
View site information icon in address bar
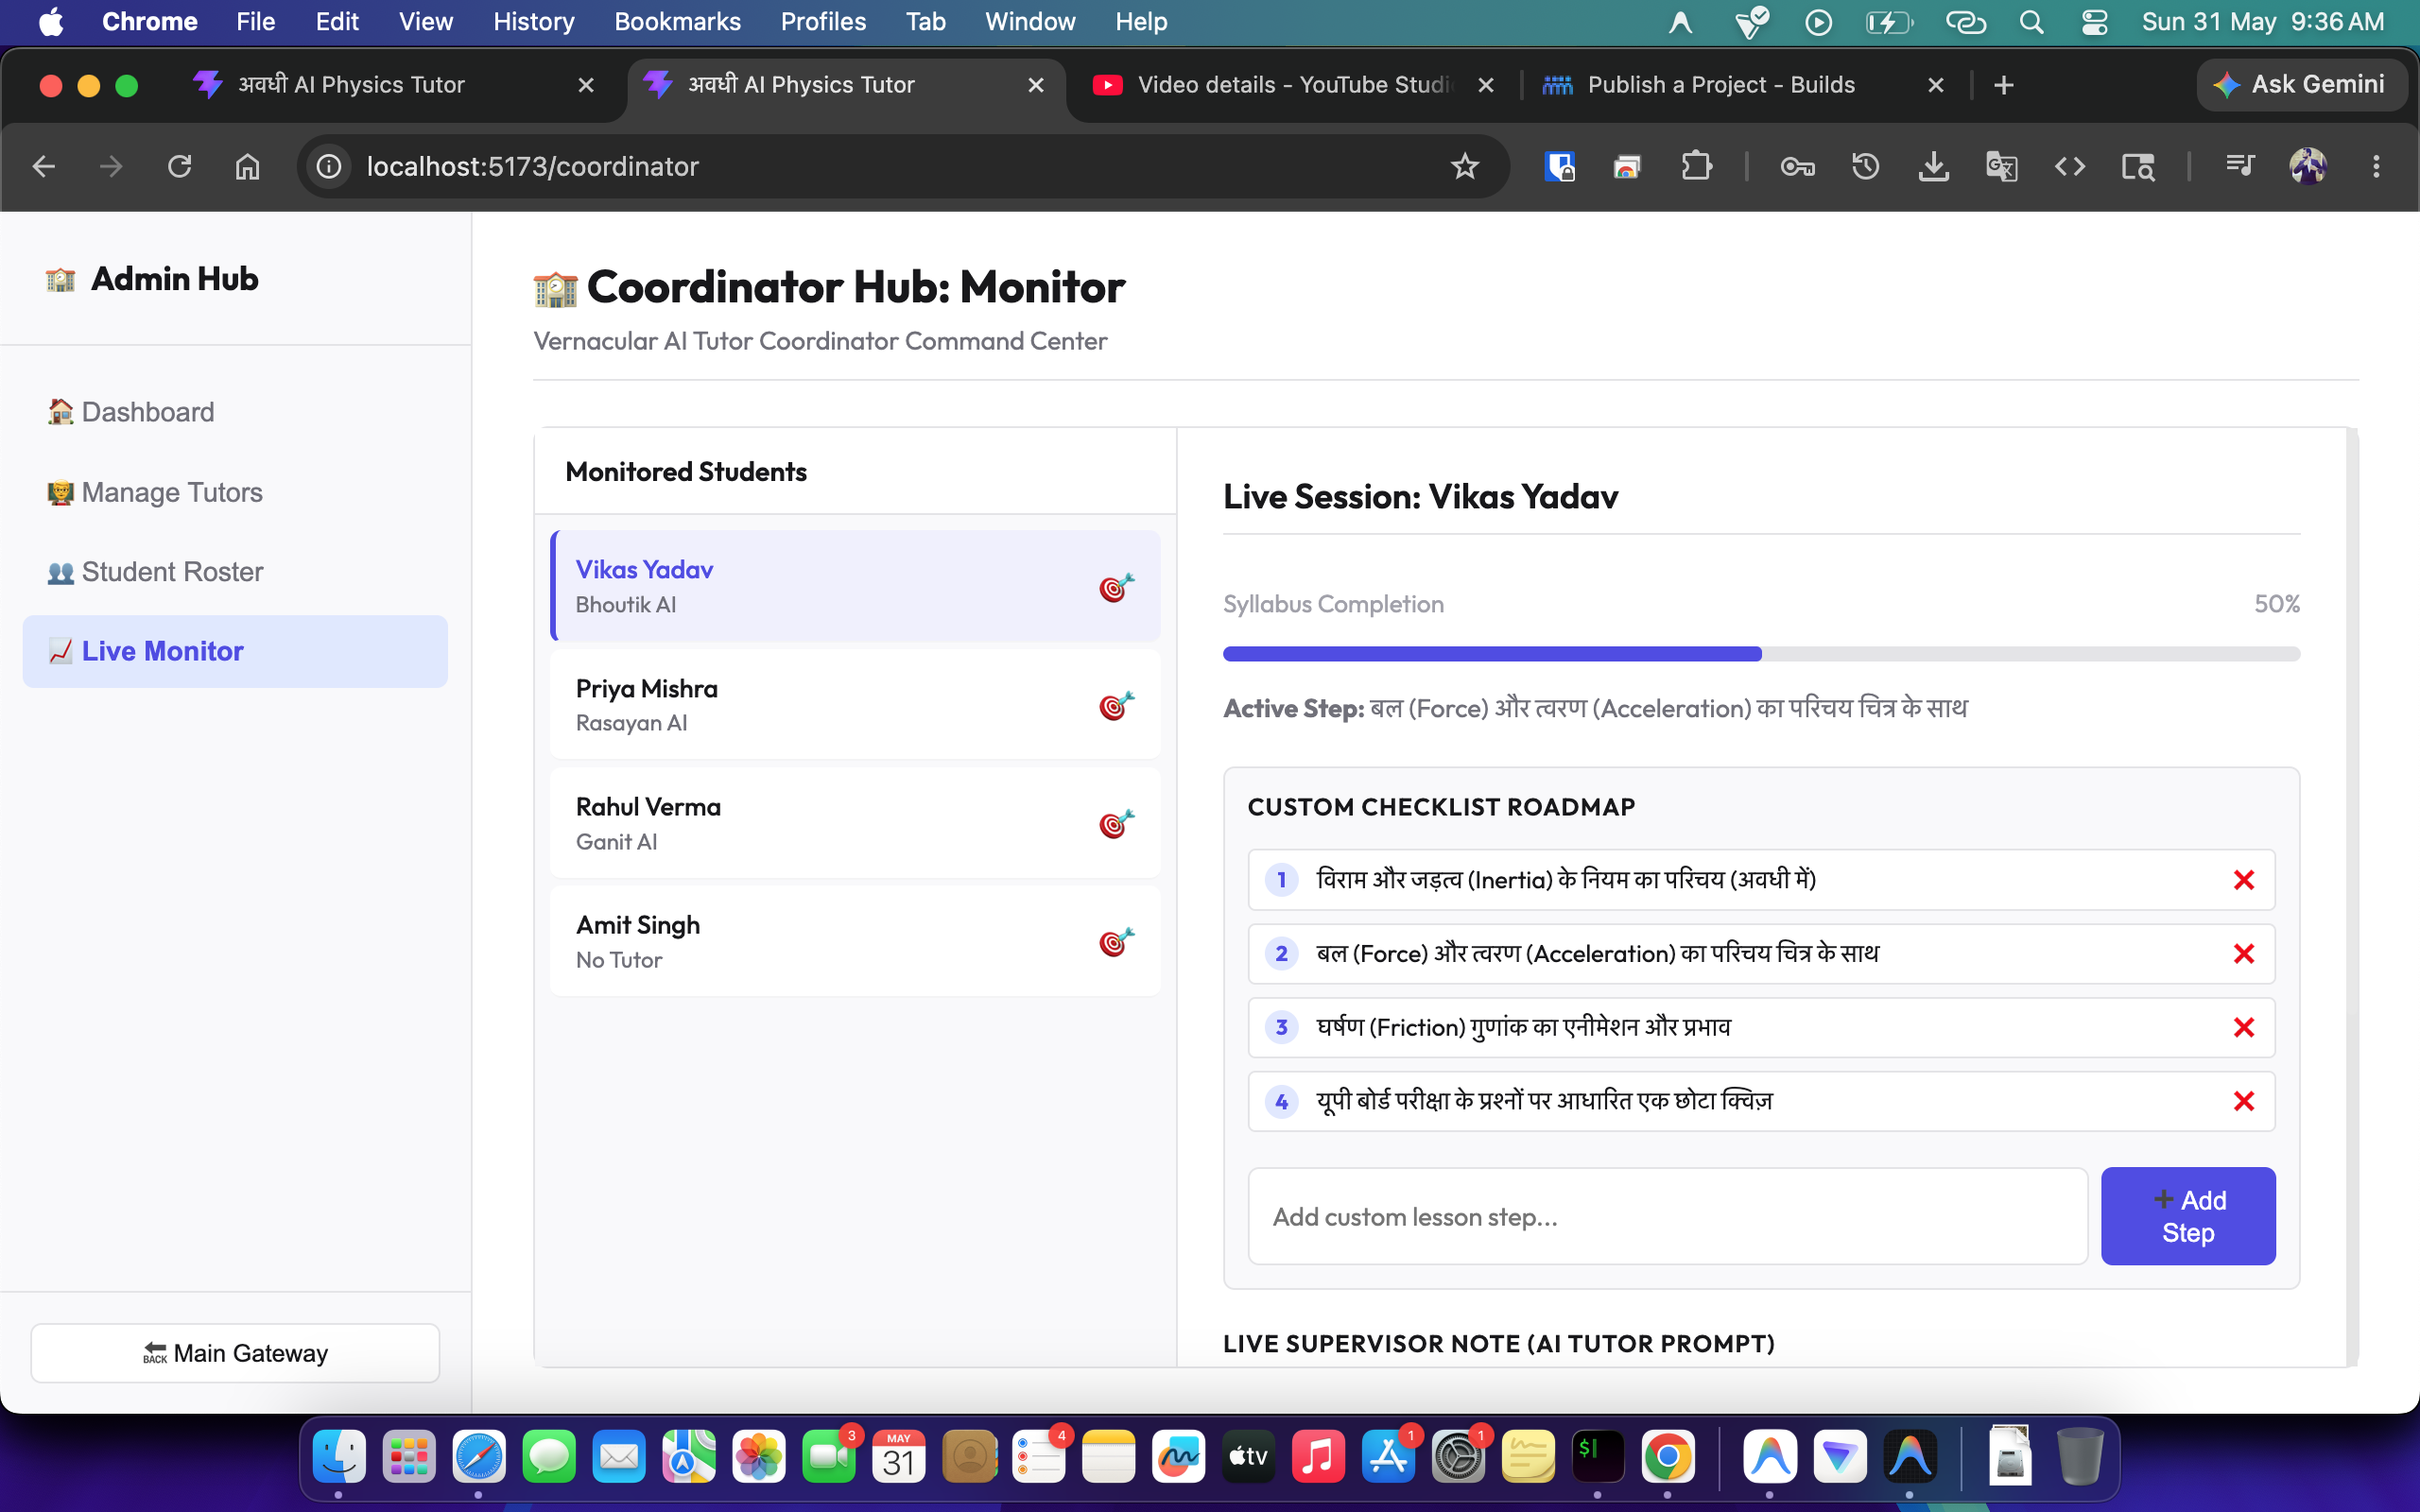click(329, 166)
